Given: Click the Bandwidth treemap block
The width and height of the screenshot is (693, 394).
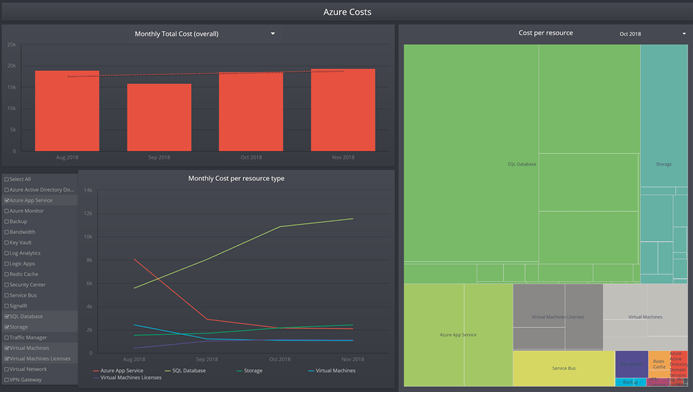Looking at the screenshot, I should pos(632,364).
